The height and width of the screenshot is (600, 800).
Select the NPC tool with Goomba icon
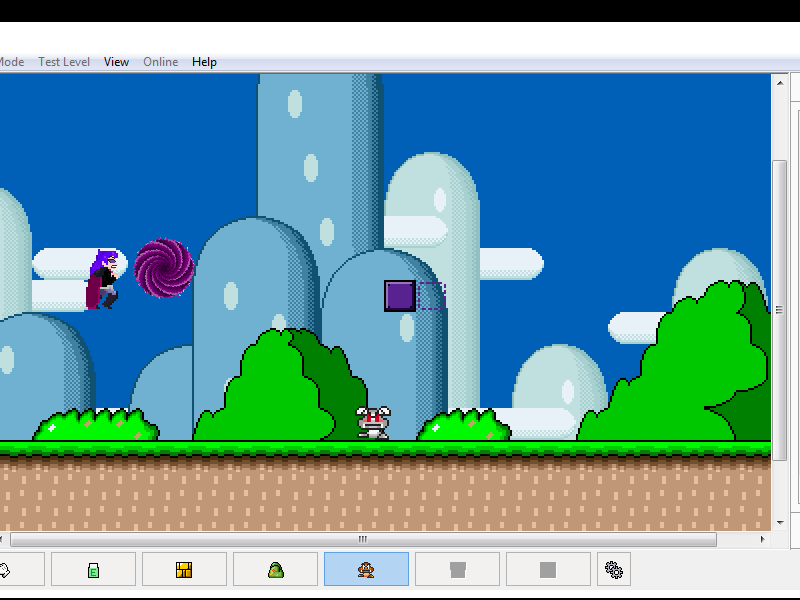click(366, 569)
